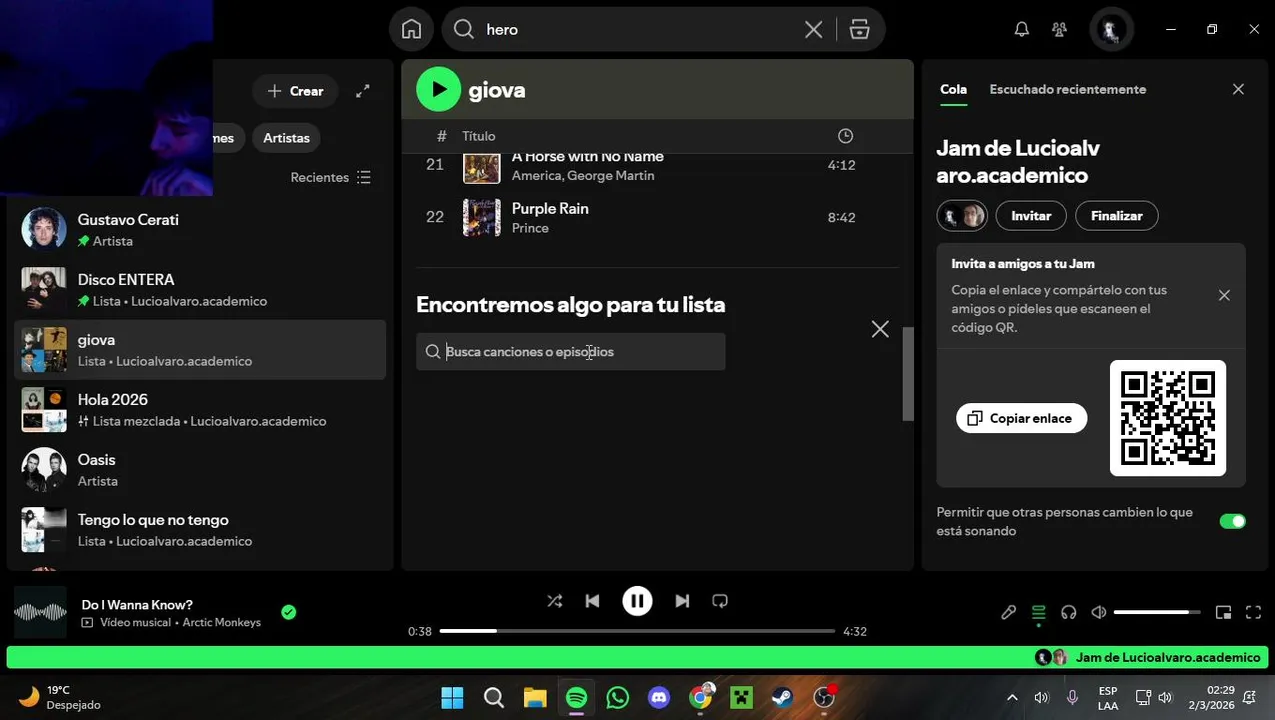Open the user profile avatar menu
This screenshot has height=720, width=1275.
pos(1111,29)
